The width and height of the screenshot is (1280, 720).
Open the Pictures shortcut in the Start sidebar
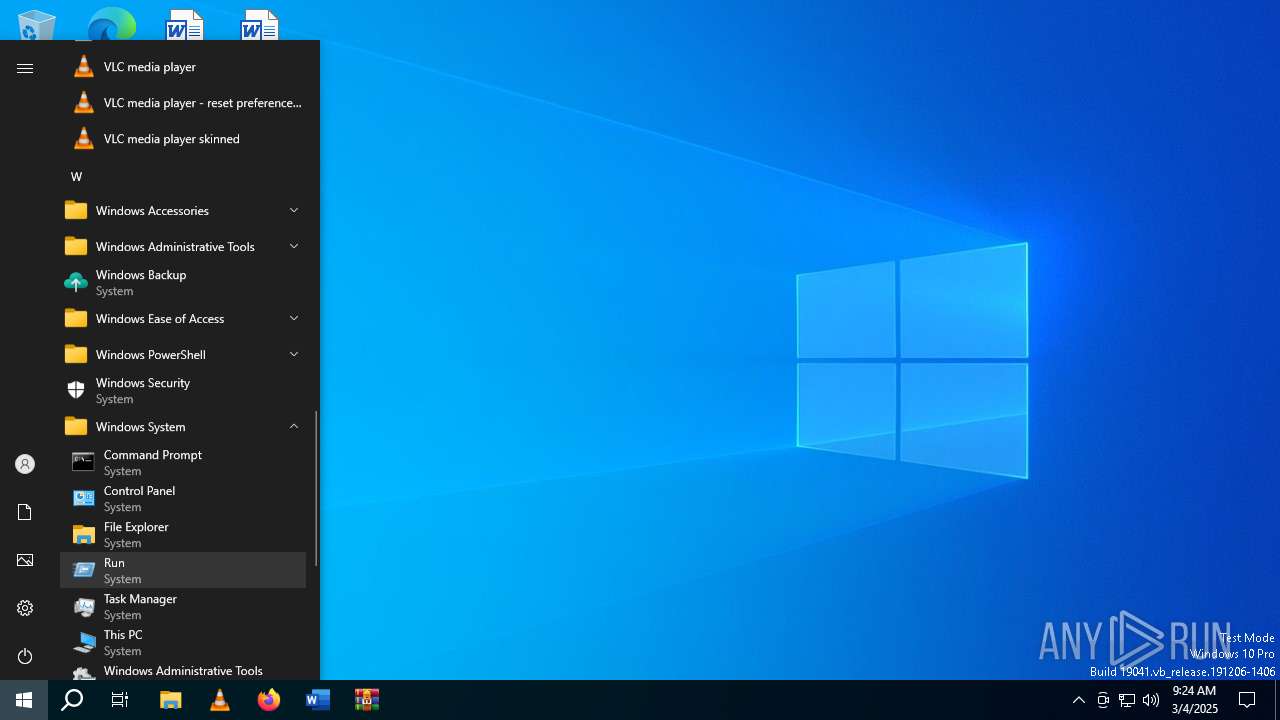point(25,560)
